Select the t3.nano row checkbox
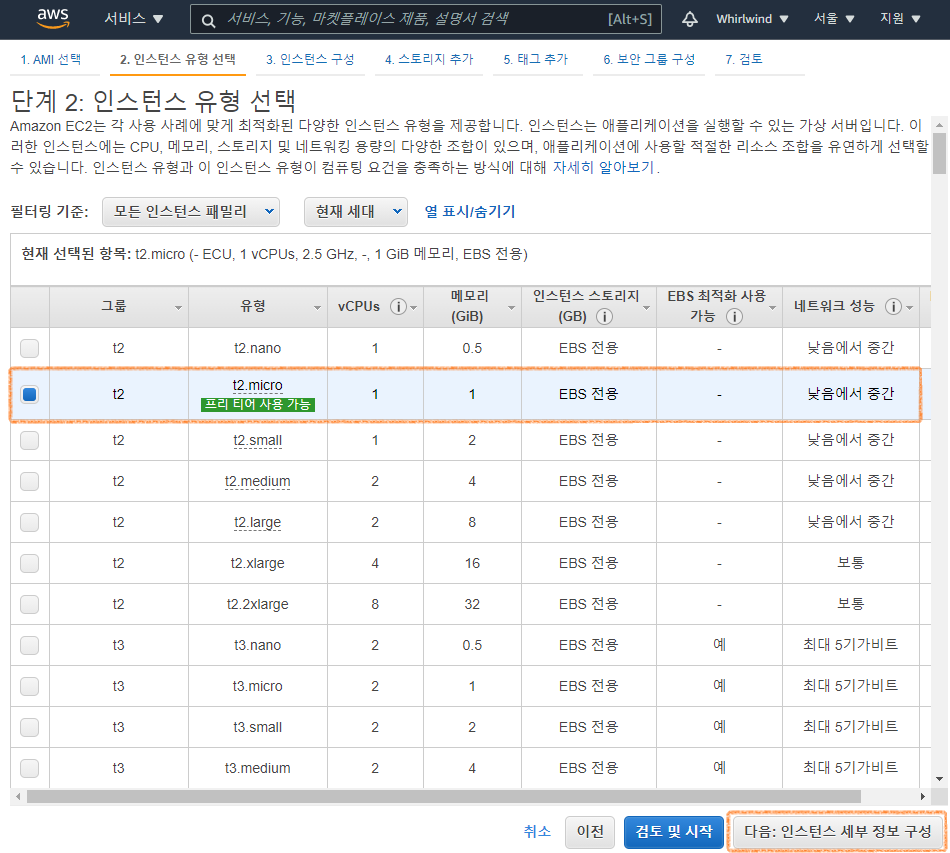Image resolution: width=950 pixels, height=853 pixels. [30, 645]
